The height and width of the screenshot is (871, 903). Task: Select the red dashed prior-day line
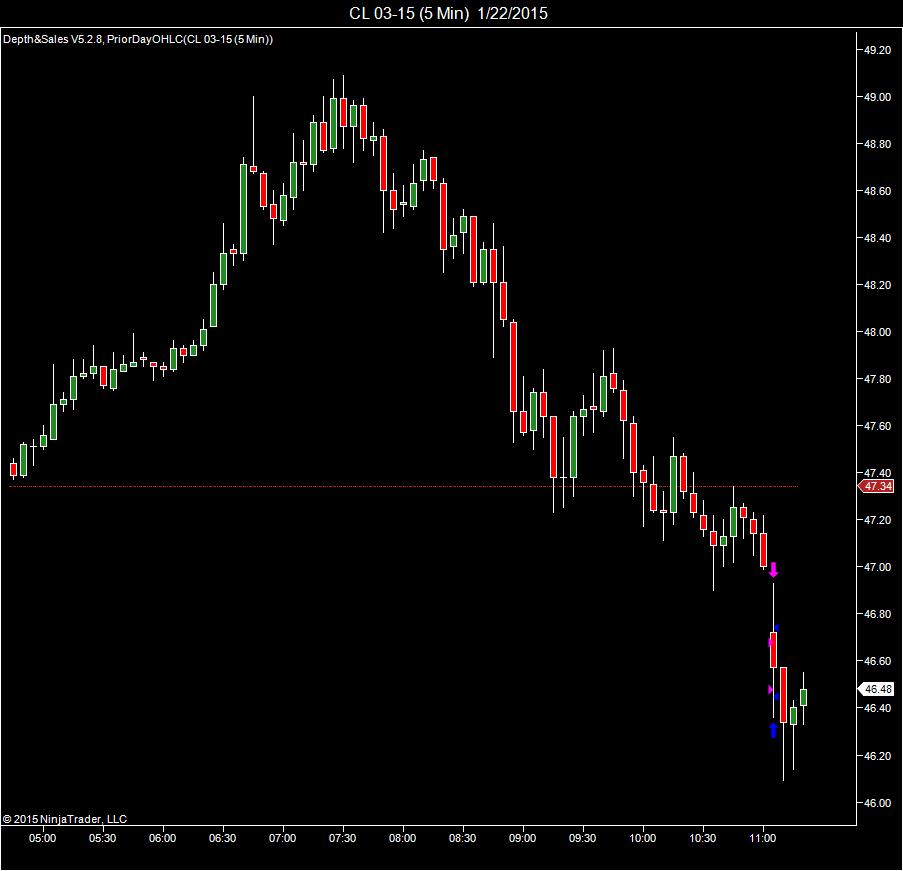[x=404, y=487]
